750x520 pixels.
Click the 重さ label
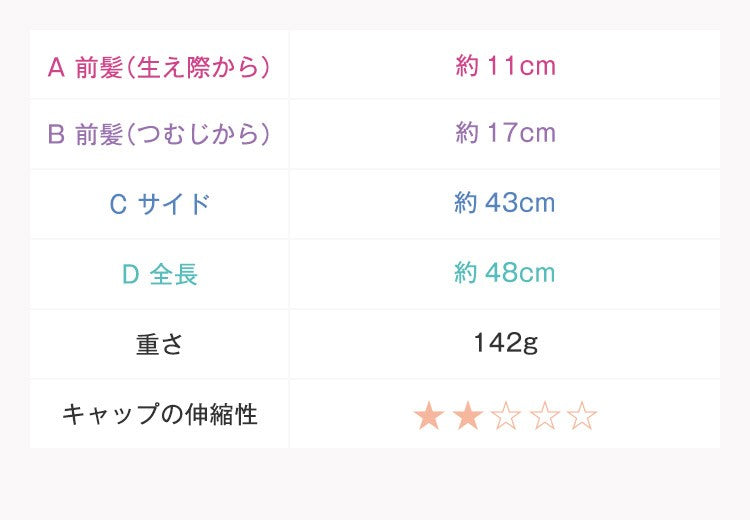[159, 344]
